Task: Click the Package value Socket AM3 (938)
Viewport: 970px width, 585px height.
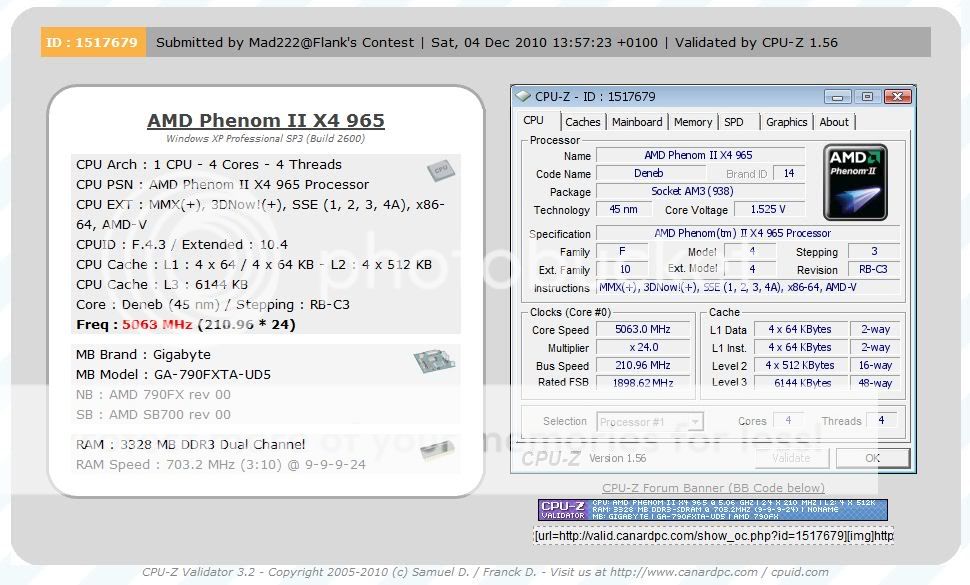Action: [x=700, y=192]
